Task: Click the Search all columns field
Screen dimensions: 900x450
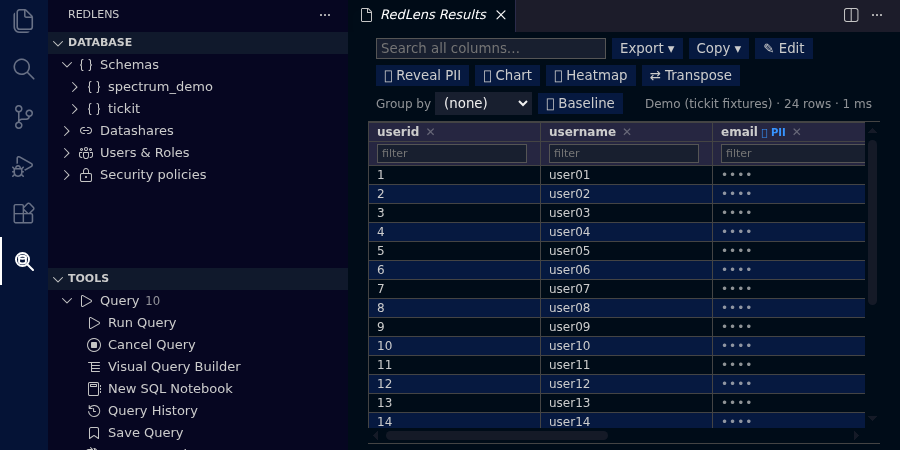Action: (491, 48)
